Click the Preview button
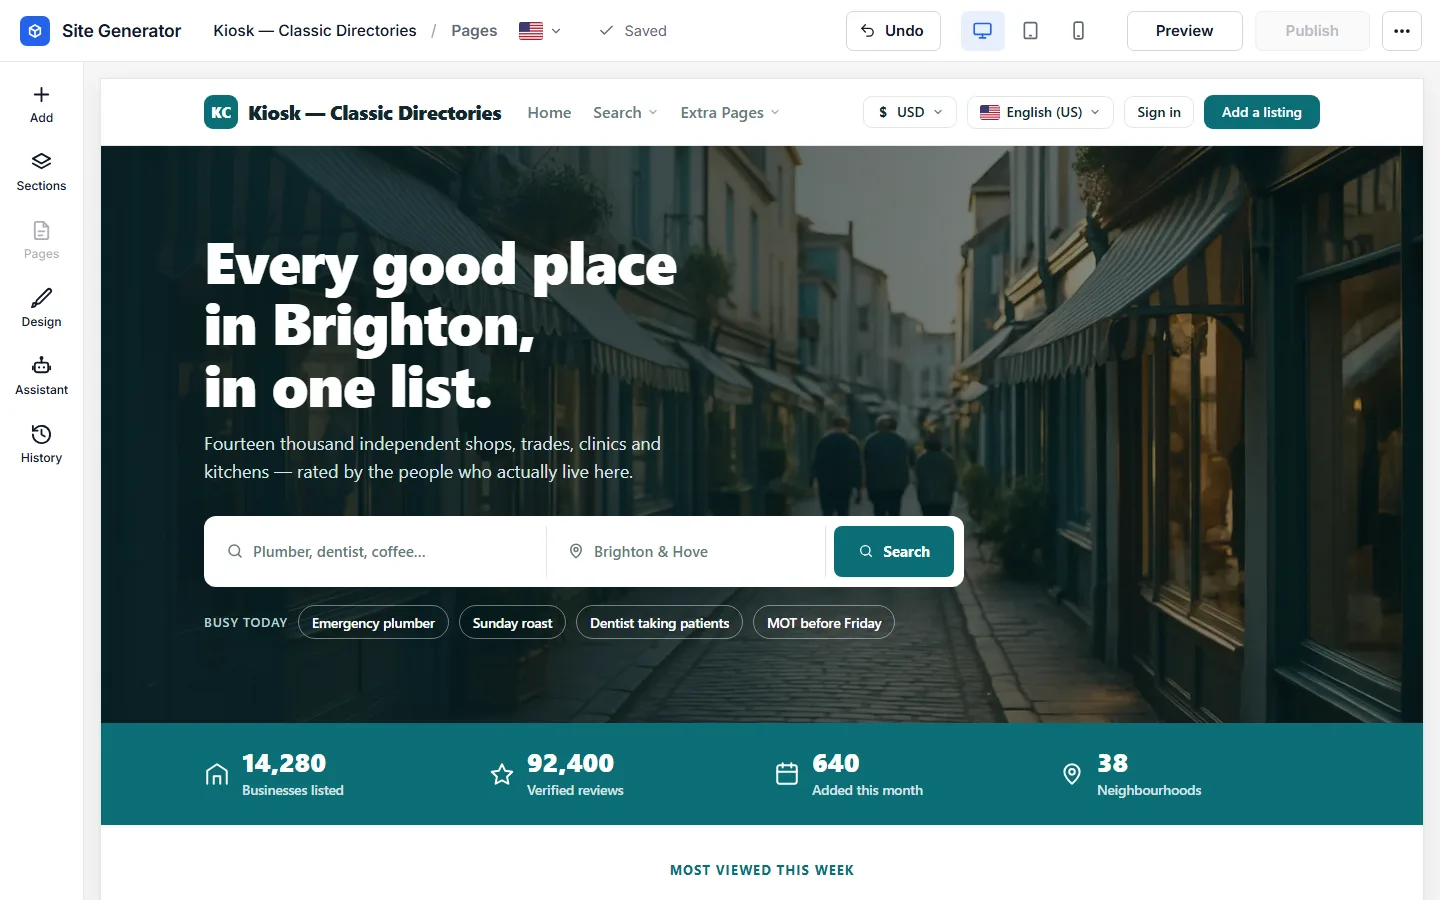Image resolution: width=1440 pixels, height=900 pixels. 1184,31
